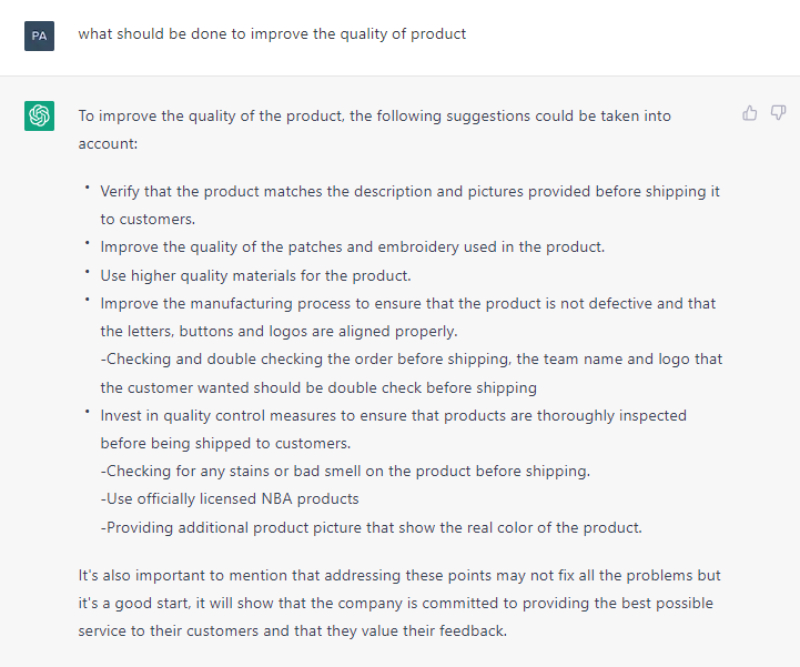Screen dimensions: 800x667
Task: Click the line about stains or bad smell
Action: point(345,471)
